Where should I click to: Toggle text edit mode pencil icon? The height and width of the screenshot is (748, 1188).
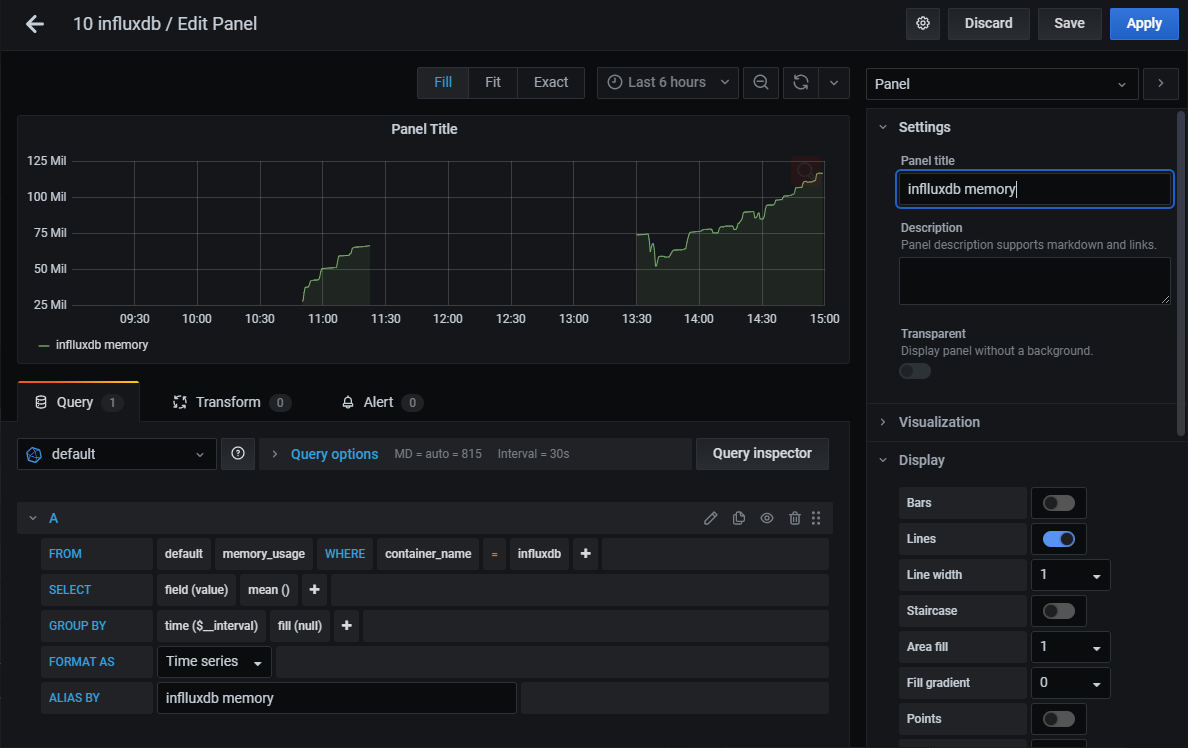point(710,518)
